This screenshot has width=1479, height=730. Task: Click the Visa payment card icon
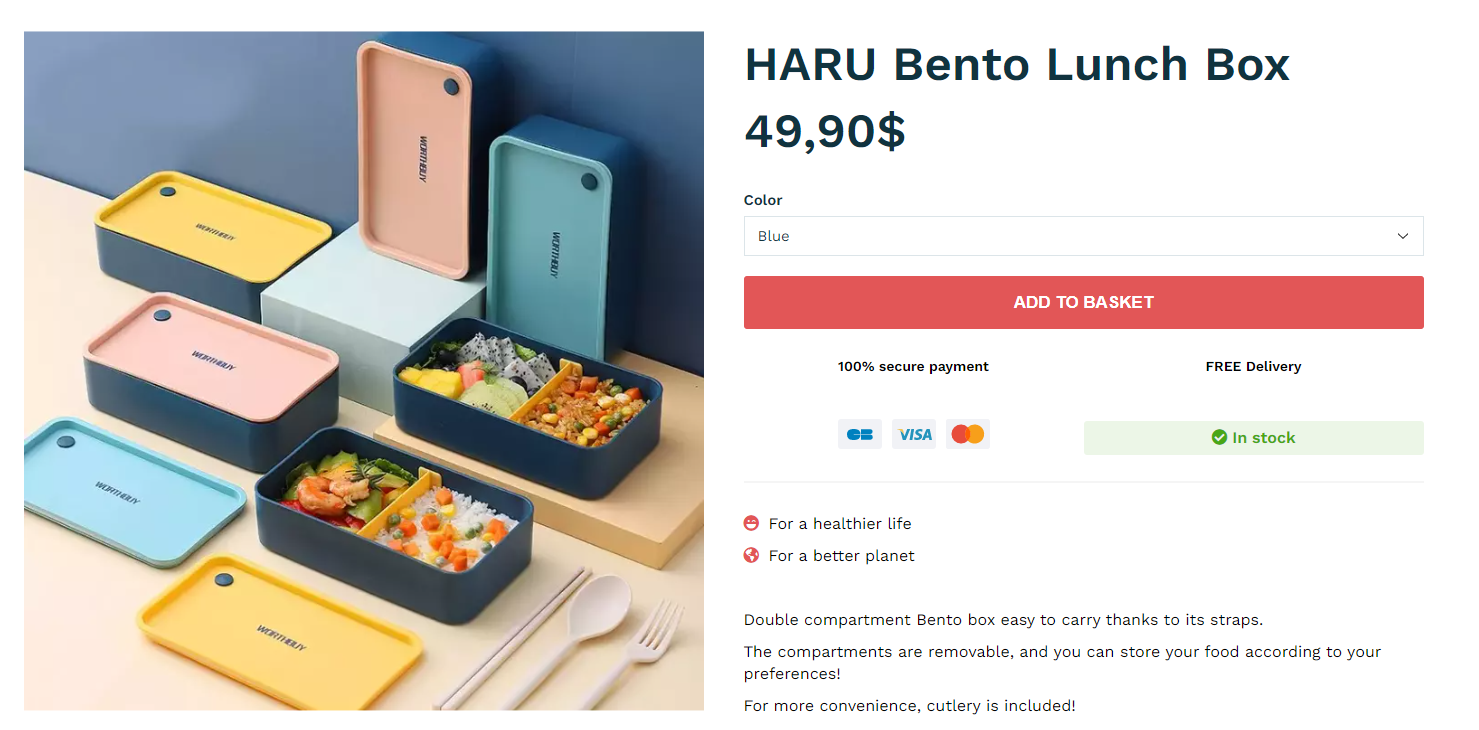[x=914, y=434]
